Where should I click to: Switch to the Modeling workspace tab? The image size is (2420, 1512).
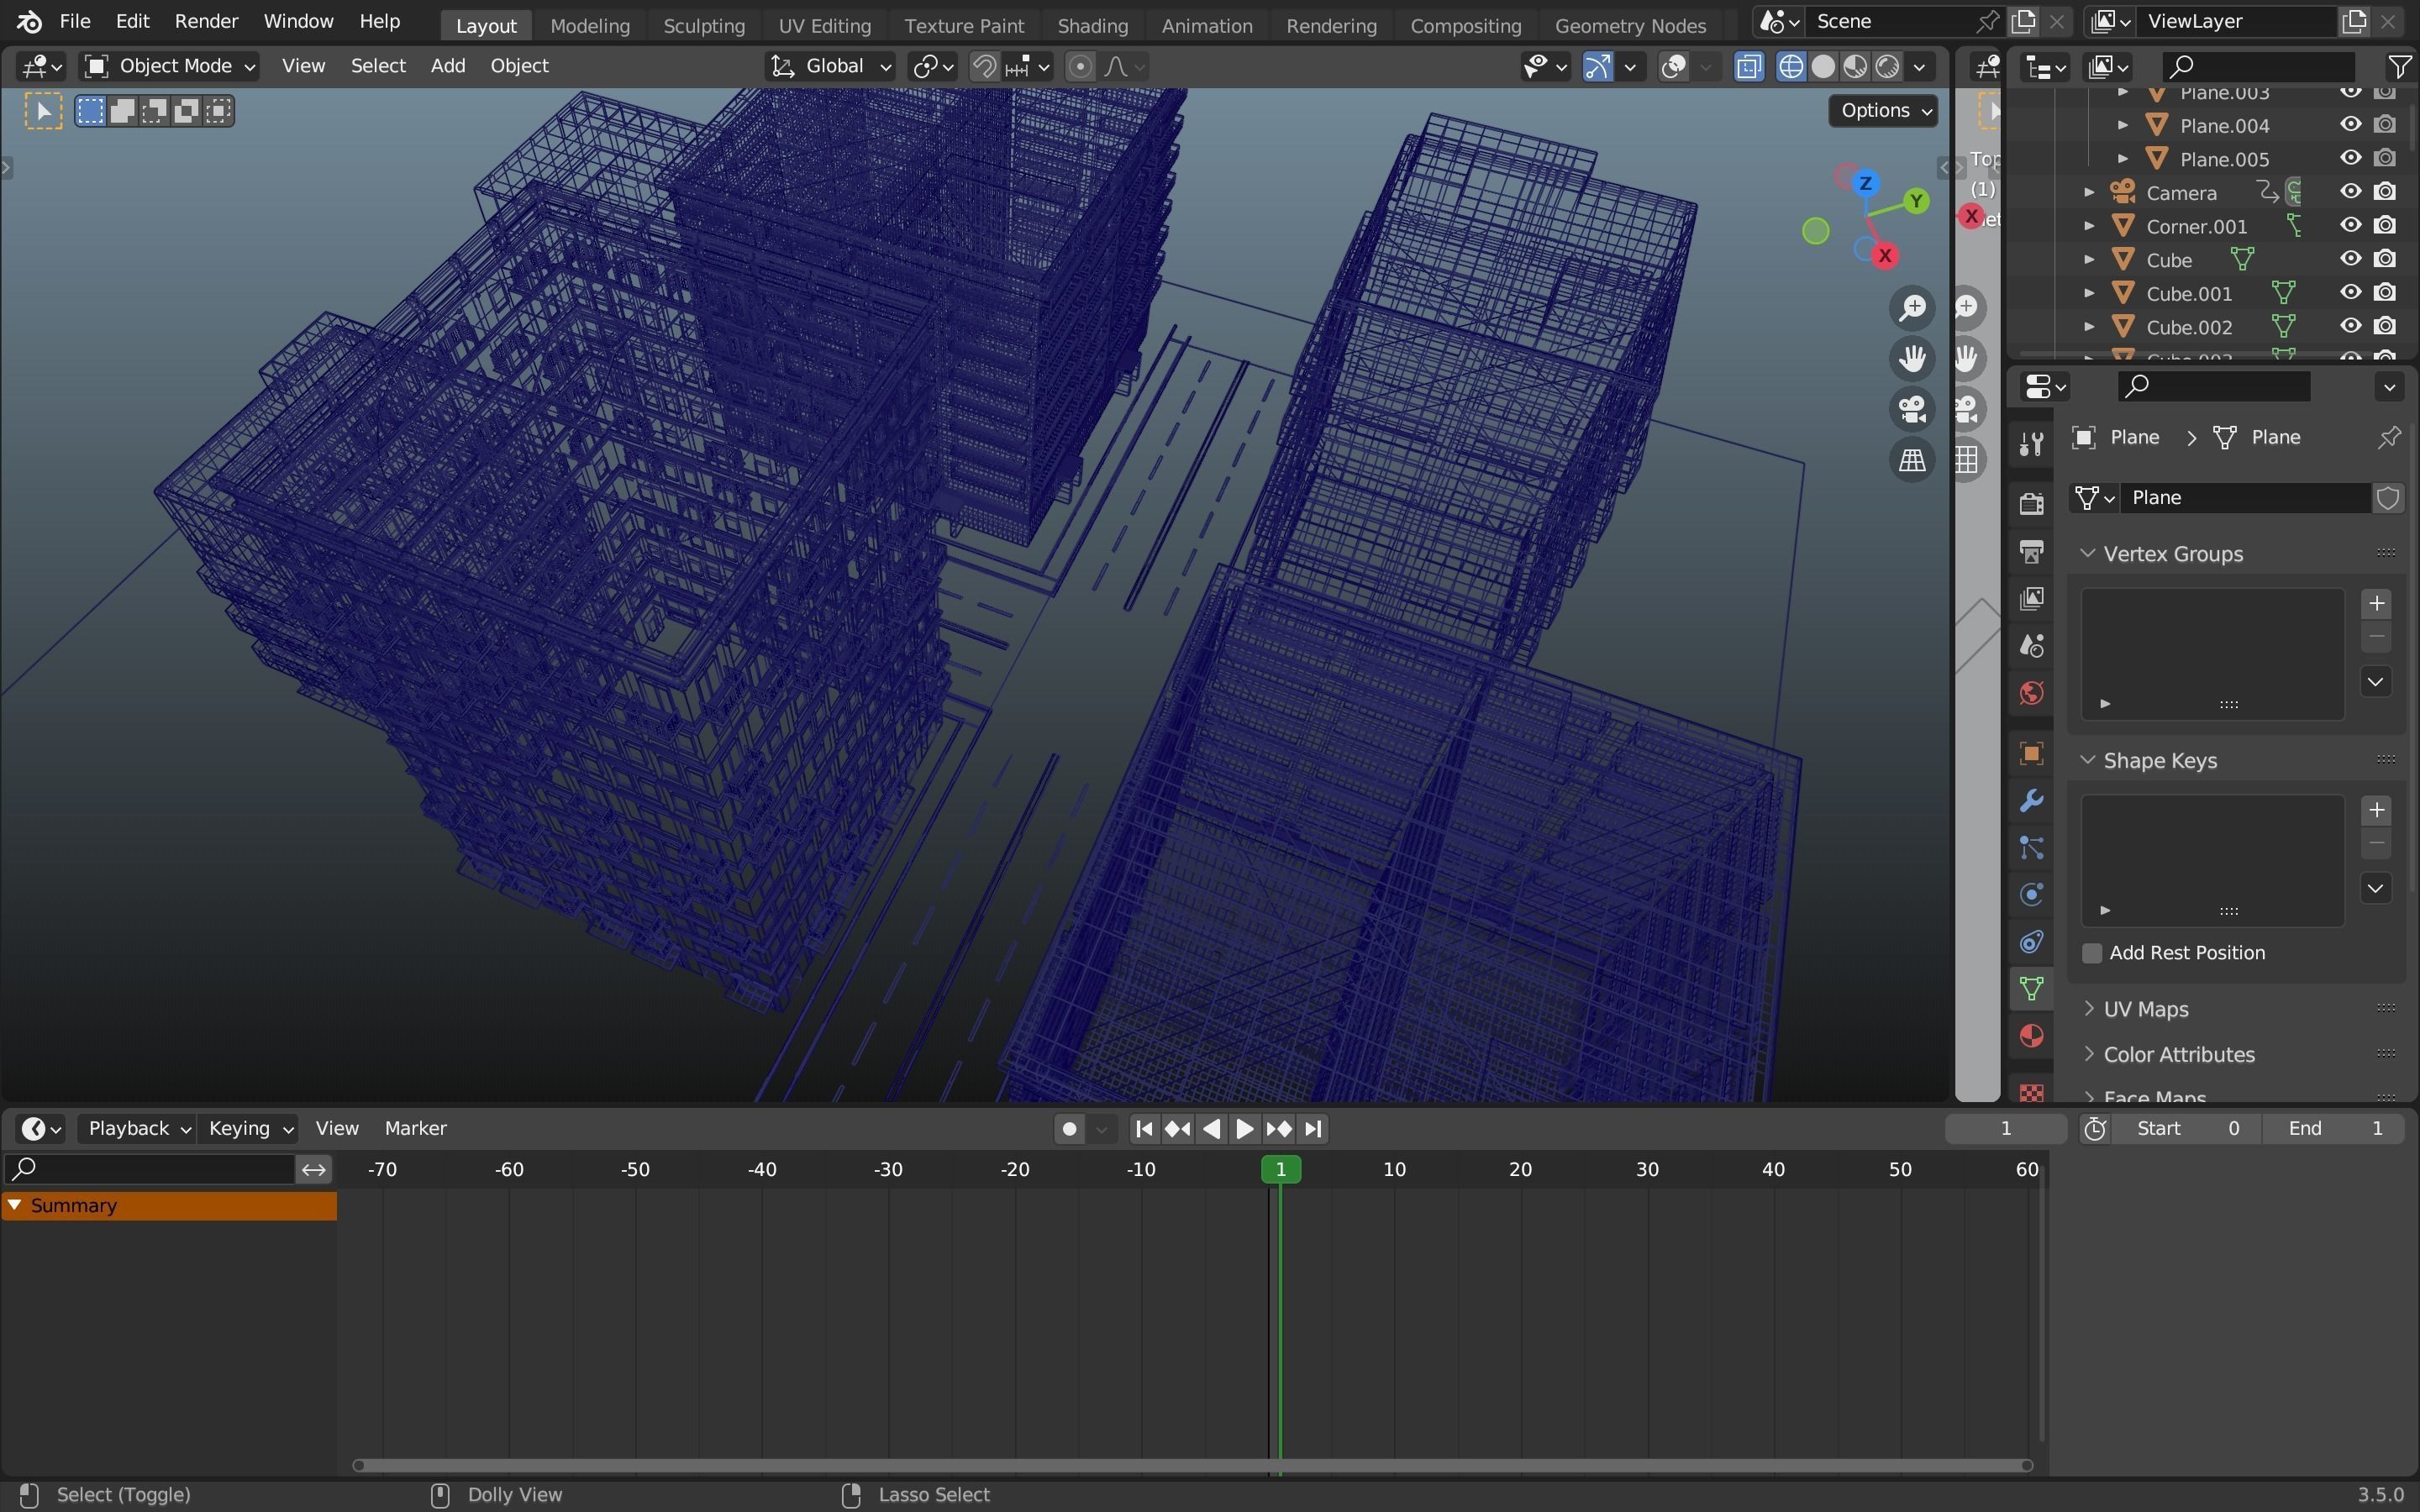[x=590, y=25]
